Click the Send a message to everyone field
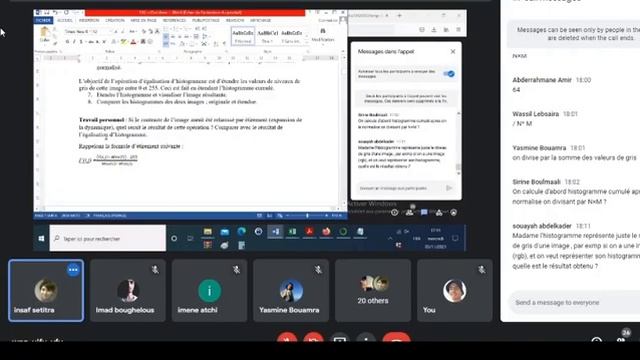 (x=574, y=302)
